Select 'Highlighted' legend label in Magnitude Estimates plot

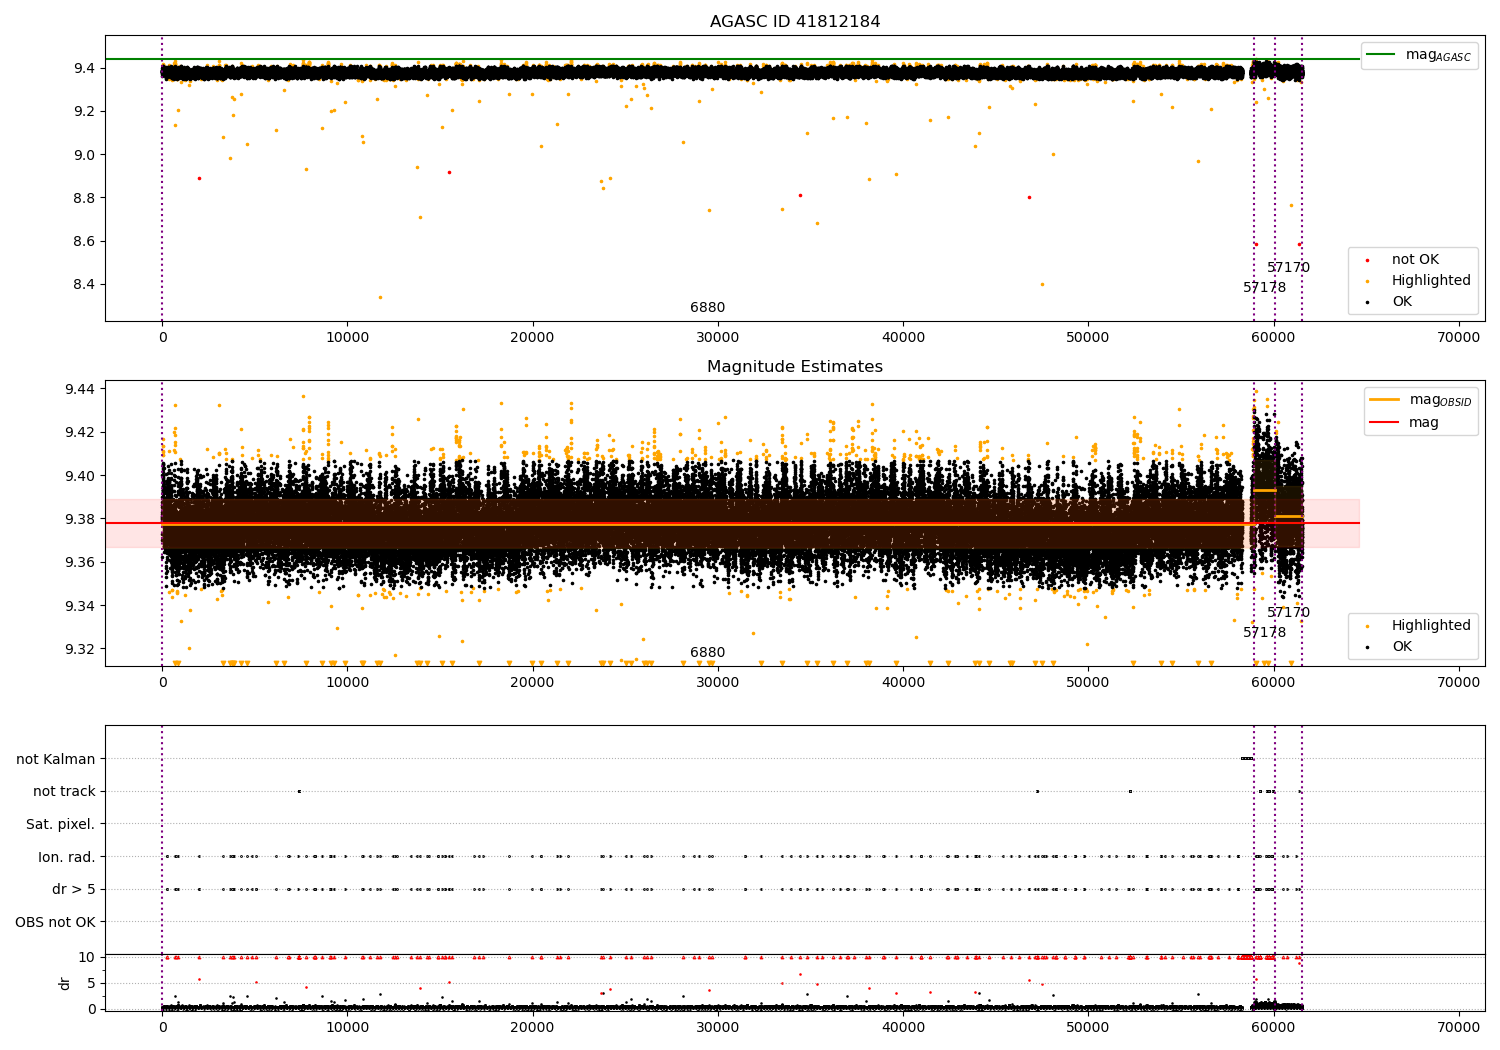1431,626
